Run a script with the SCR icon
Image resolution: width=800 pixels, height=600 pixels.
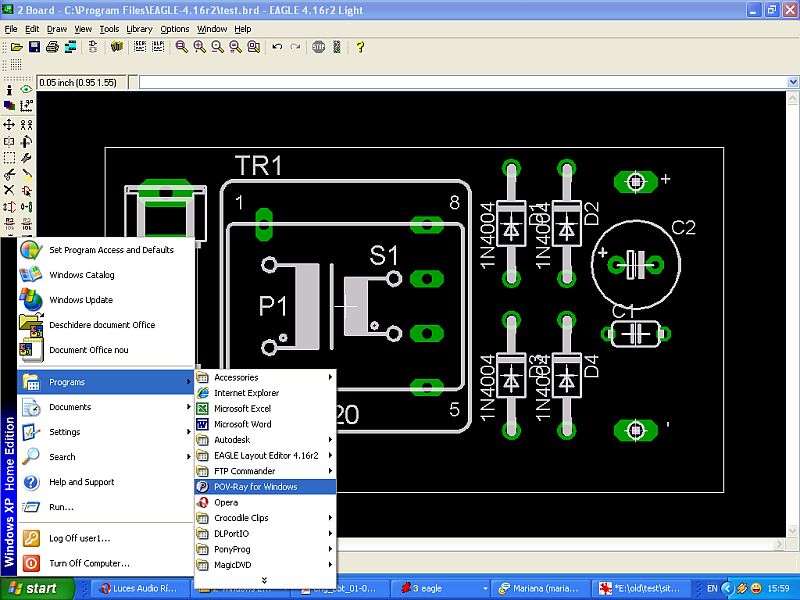pos(140,47)
